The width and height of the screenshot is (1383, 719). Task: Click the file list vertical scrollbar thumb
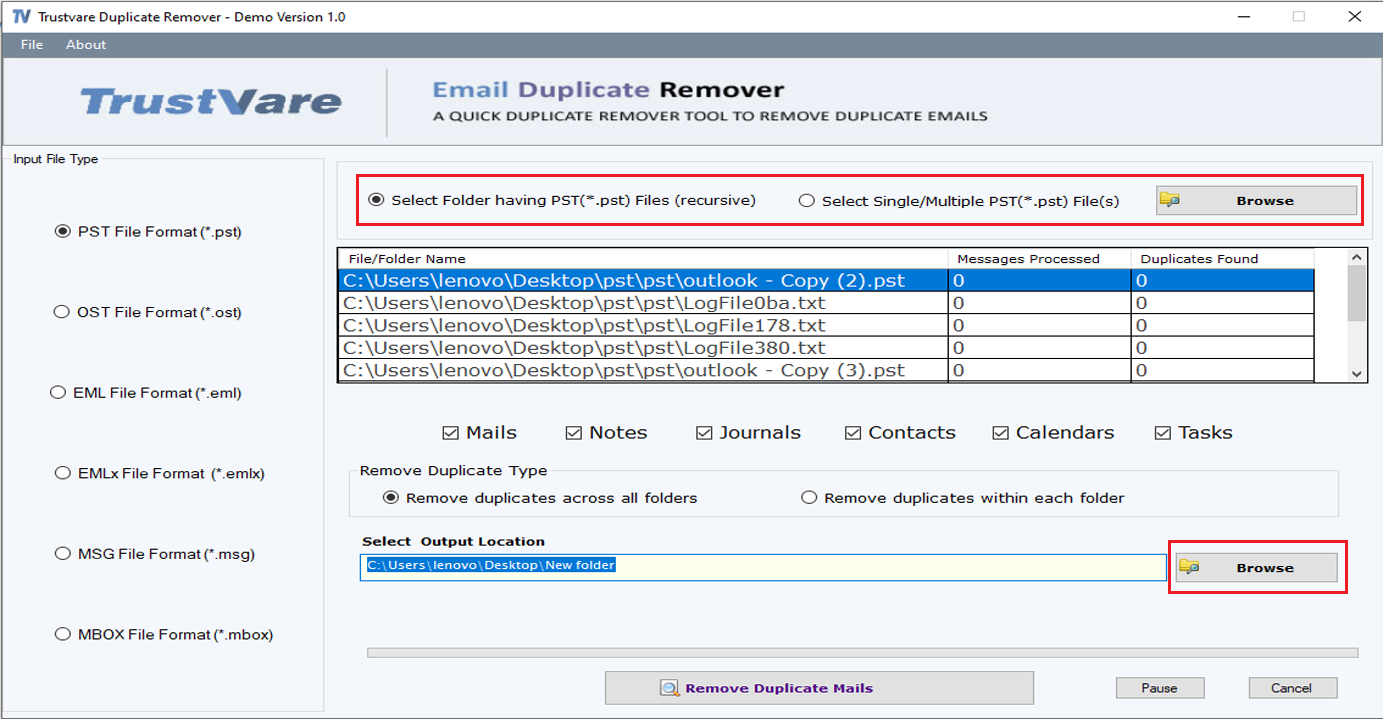1356,294
